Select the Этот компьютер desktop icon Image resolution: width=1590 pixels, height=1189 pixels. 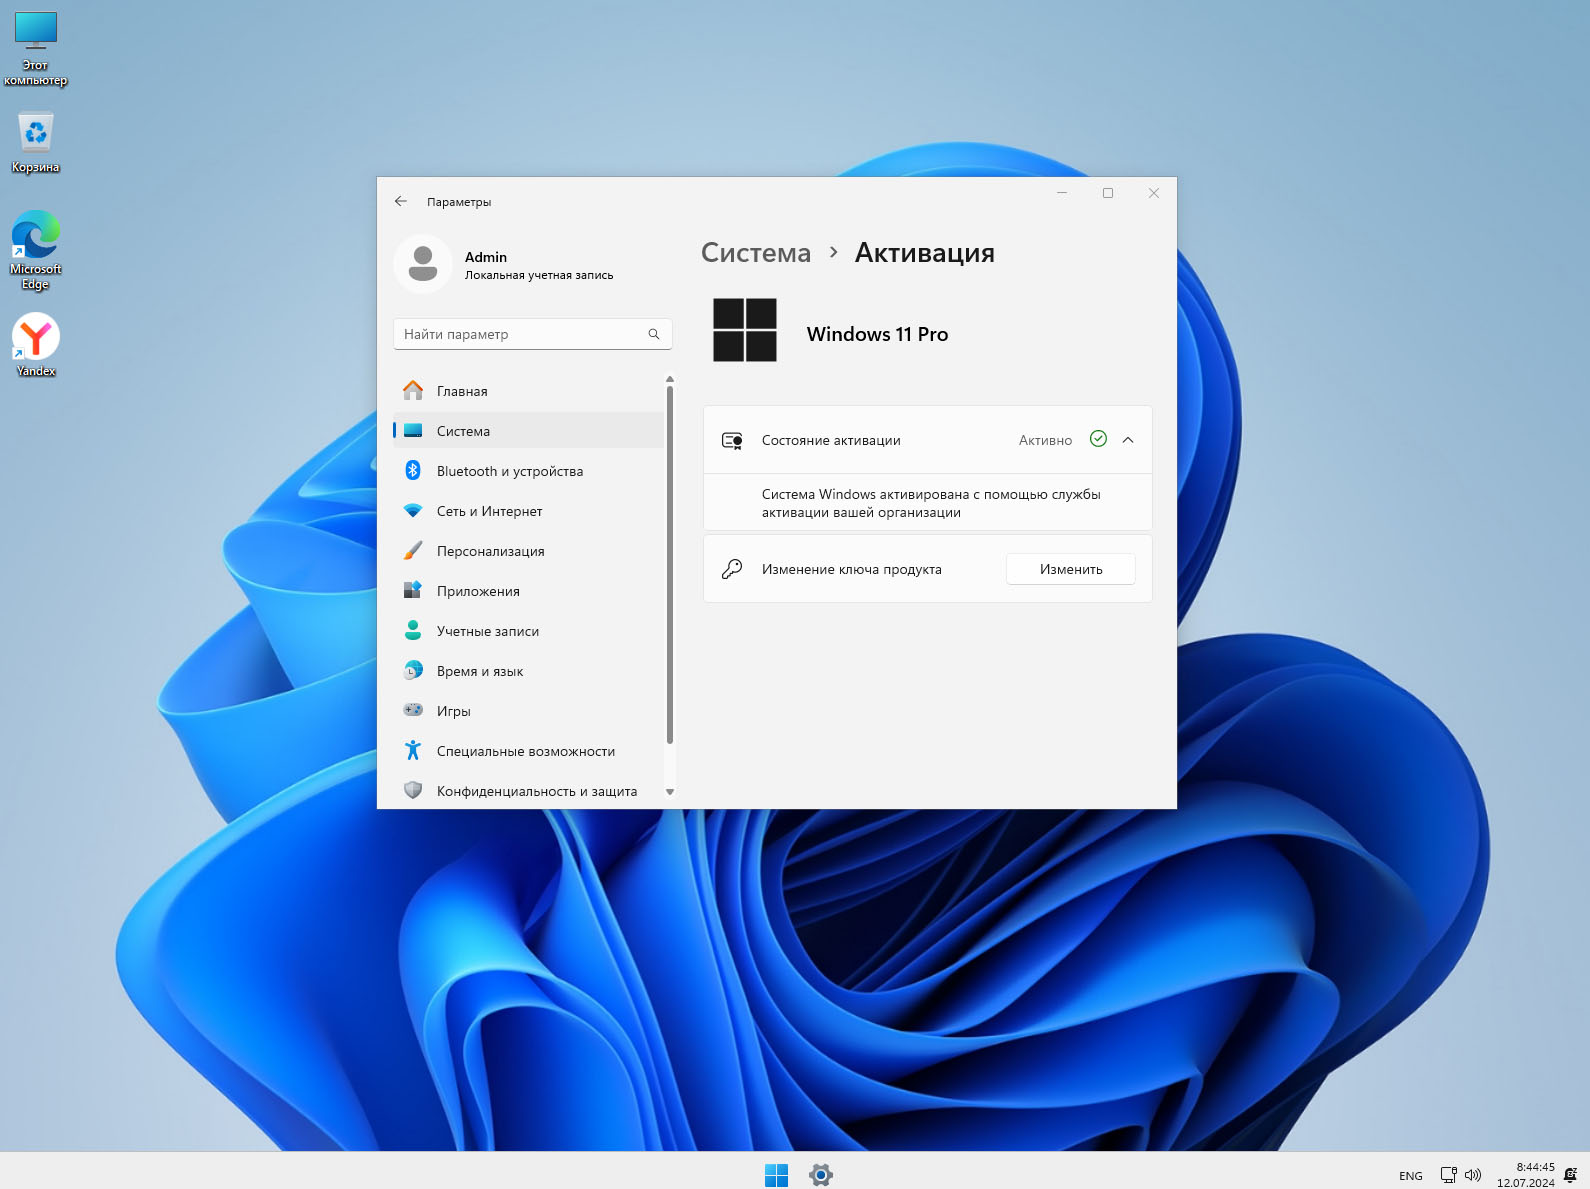[36, 49]
